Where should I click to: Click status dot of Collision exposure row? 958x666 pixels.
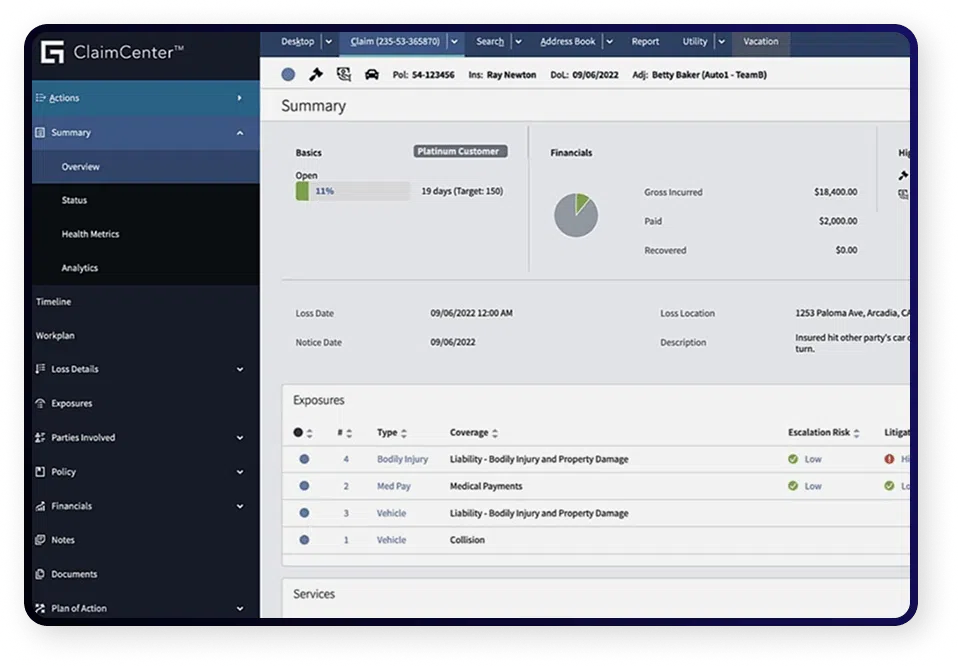pyautogui.click(x=304, y=540)
